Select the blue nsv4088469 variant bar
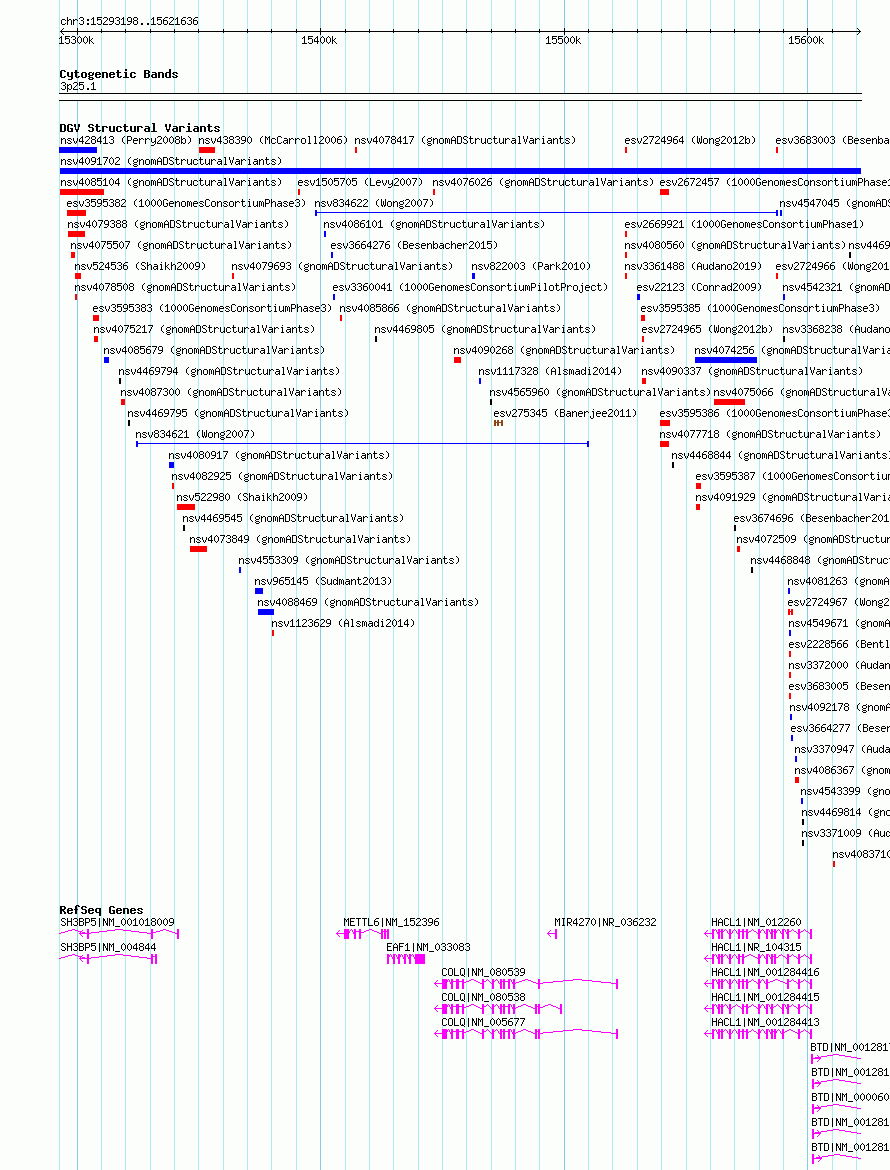 [x=266, y=612]
